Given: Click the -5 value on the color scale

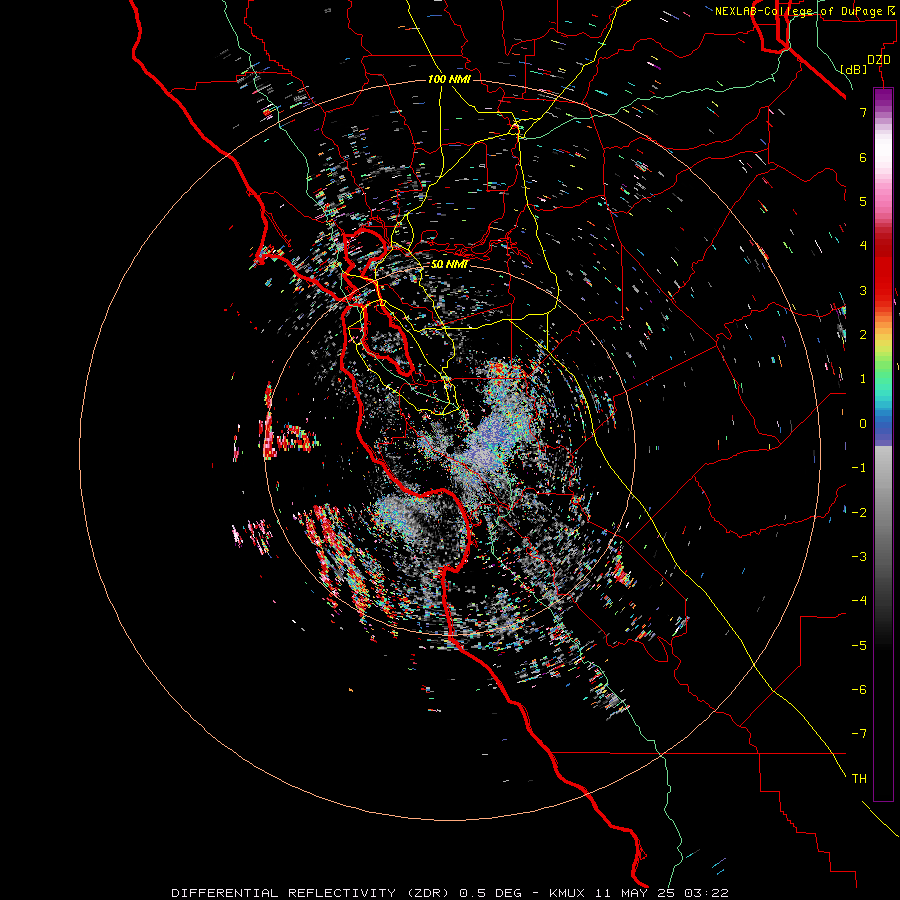Looking at the screenshot, I should 859,645.
